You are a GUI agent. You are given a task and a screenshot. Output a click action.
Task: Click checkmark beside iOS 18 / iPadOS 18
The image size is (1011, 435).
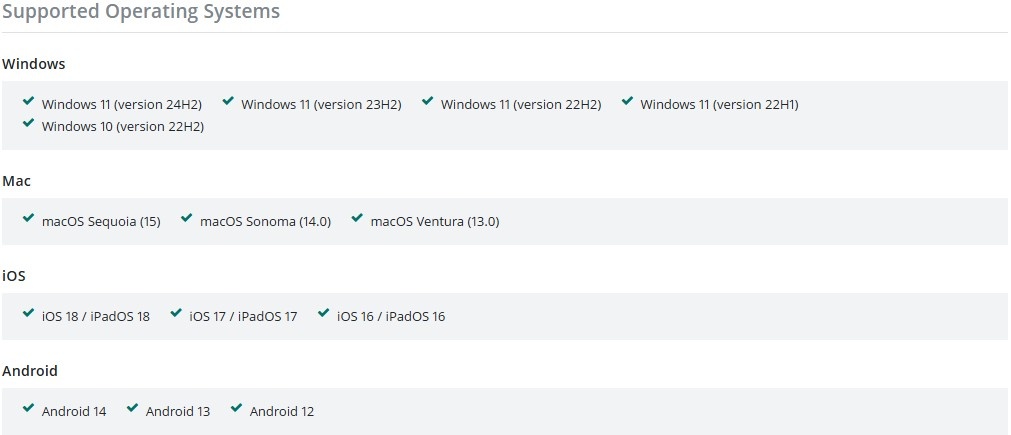[28, 313]
